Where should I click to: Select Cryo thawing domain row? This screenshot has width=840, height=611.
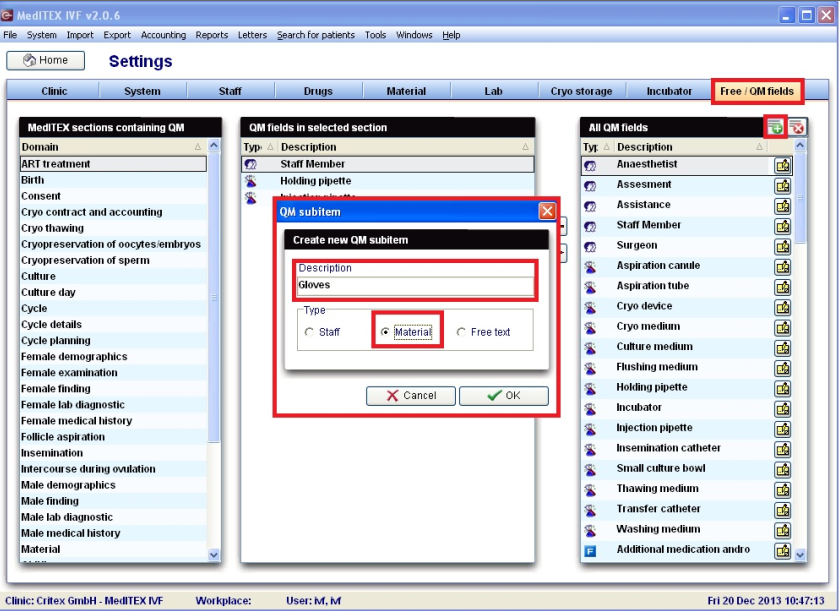[x=113, y=228]
